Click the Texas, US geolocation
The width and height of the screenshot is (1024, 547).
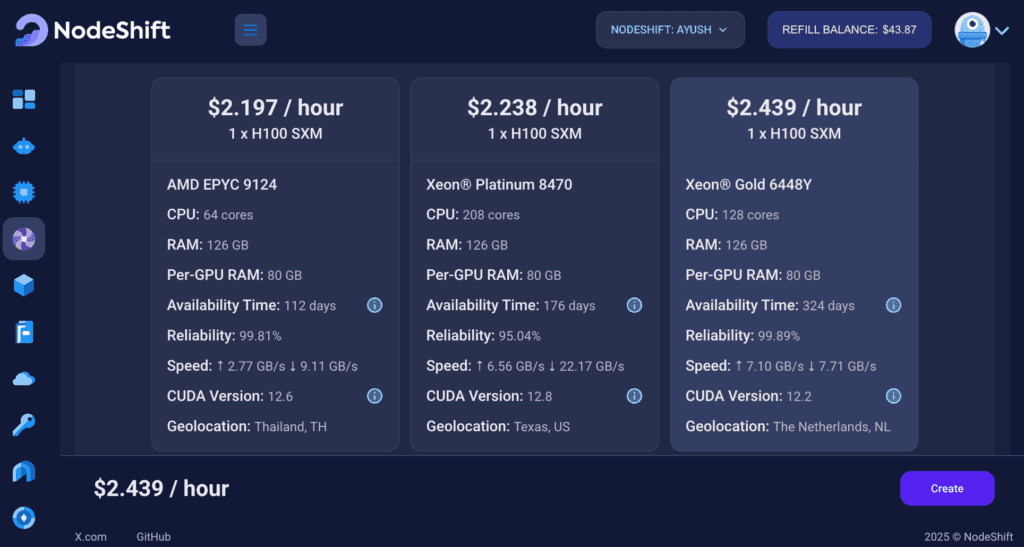click(x=542, y=427)
